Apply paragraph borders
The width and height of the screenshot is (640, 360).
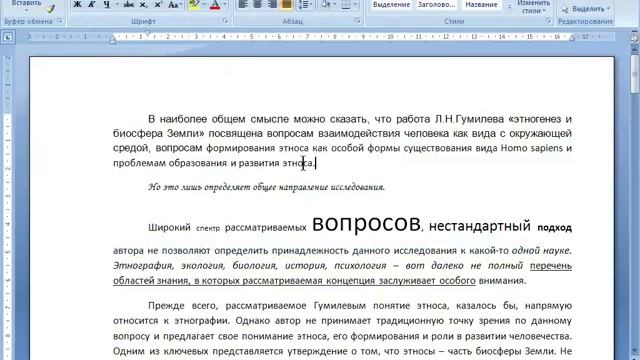point(346,5)
